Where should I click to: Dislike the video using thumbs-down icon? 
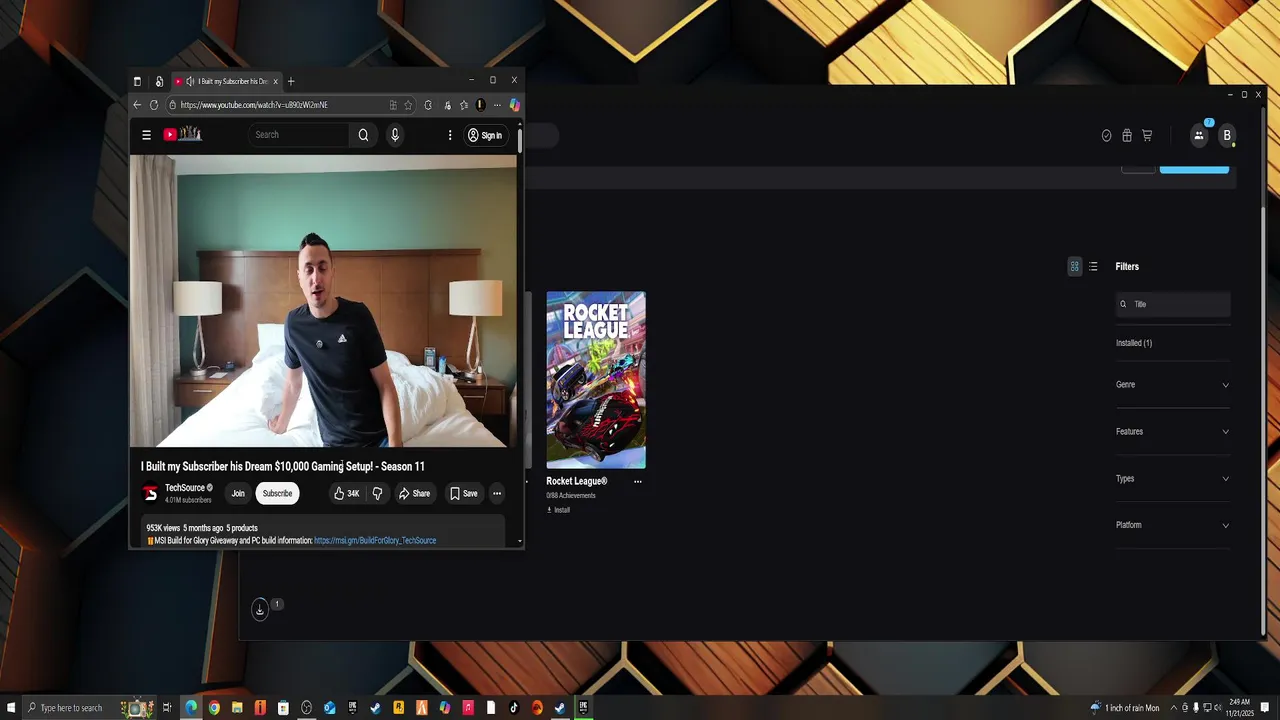click(x=377, y=493)
